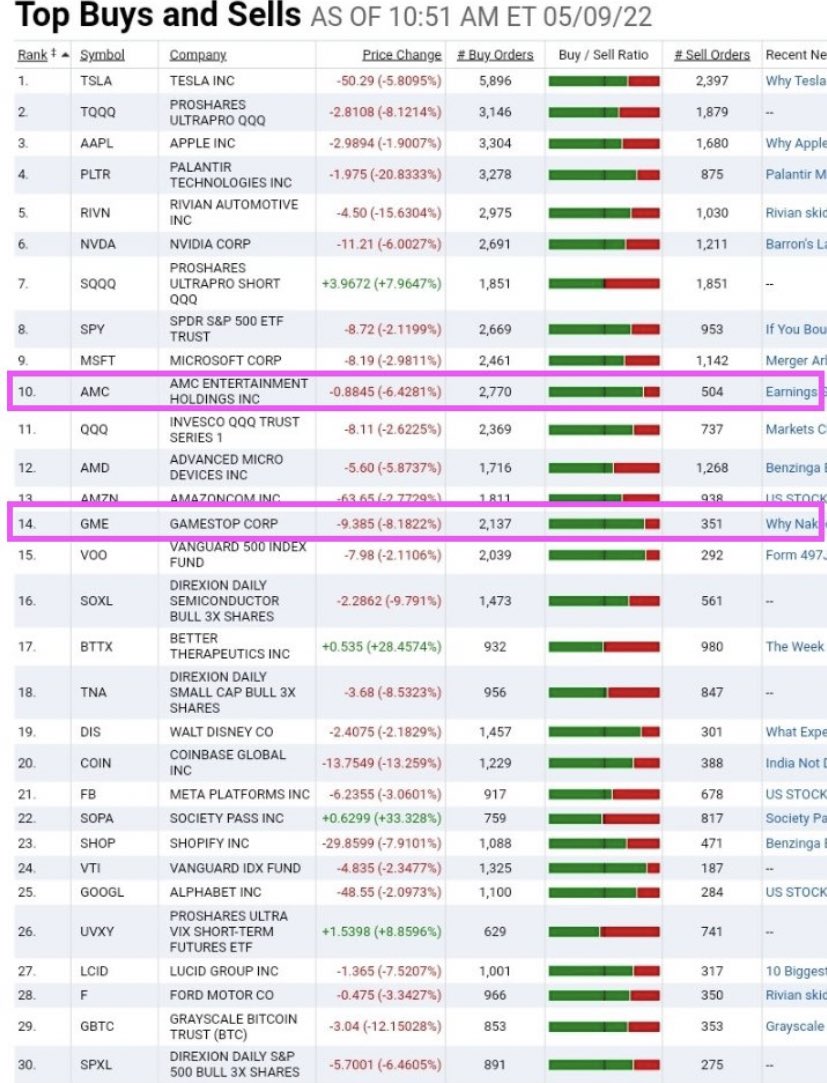This screenshot has width=827, height=1083.
Task: Click TSLA buy/sell ratio bar
Action: [x=604, y=82]
